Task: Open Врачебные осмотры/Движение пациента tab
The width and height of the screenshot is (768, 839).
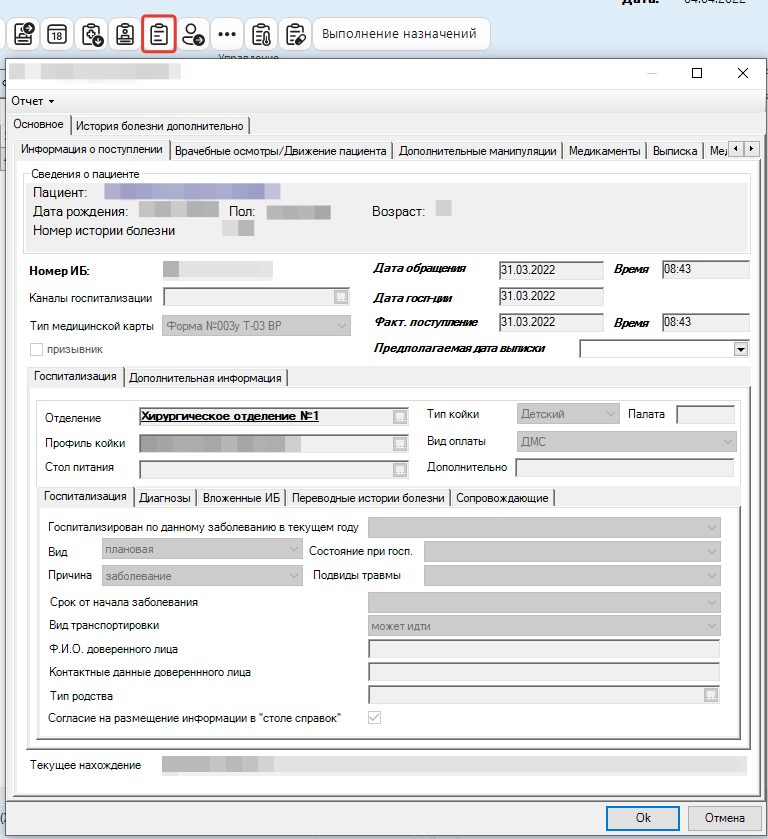Action: [280, 151]
